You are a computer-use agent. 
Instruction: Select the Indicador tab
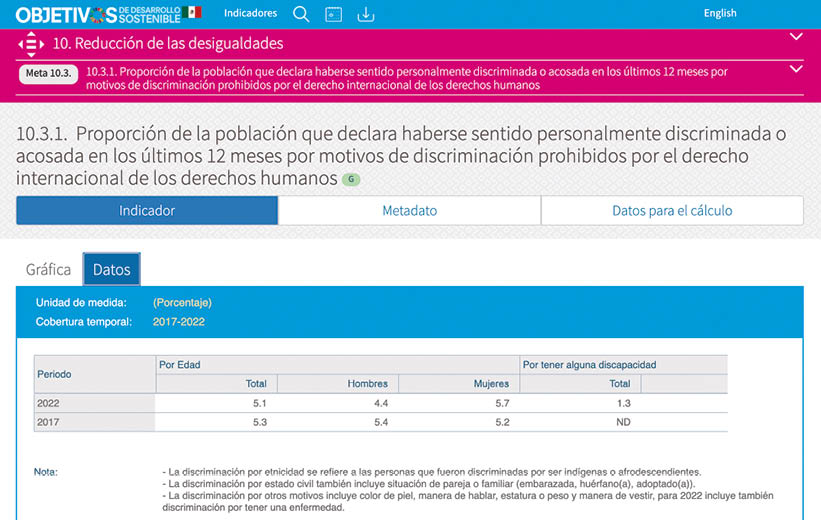[x=147, y=211]
